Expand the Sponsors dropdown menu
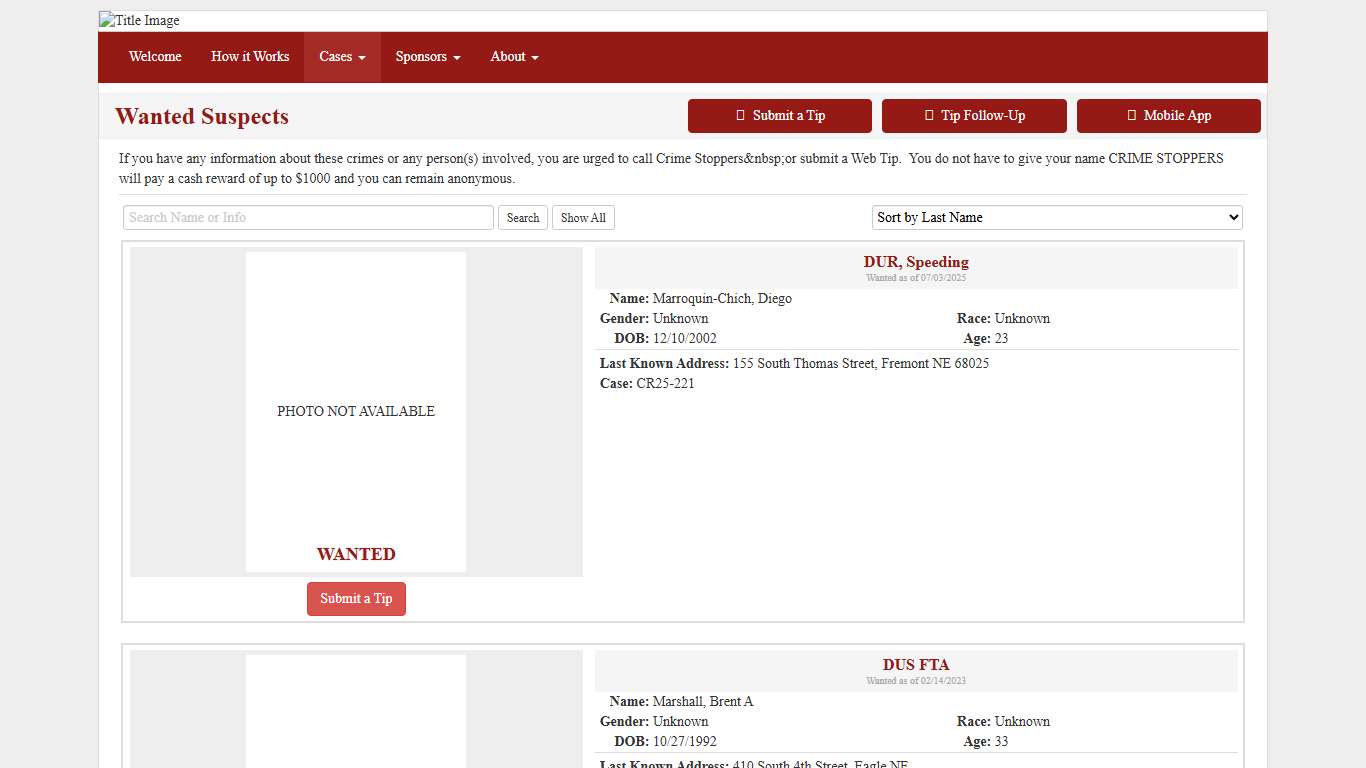This screenshot has width=1366, height=768. pos(428,57)
